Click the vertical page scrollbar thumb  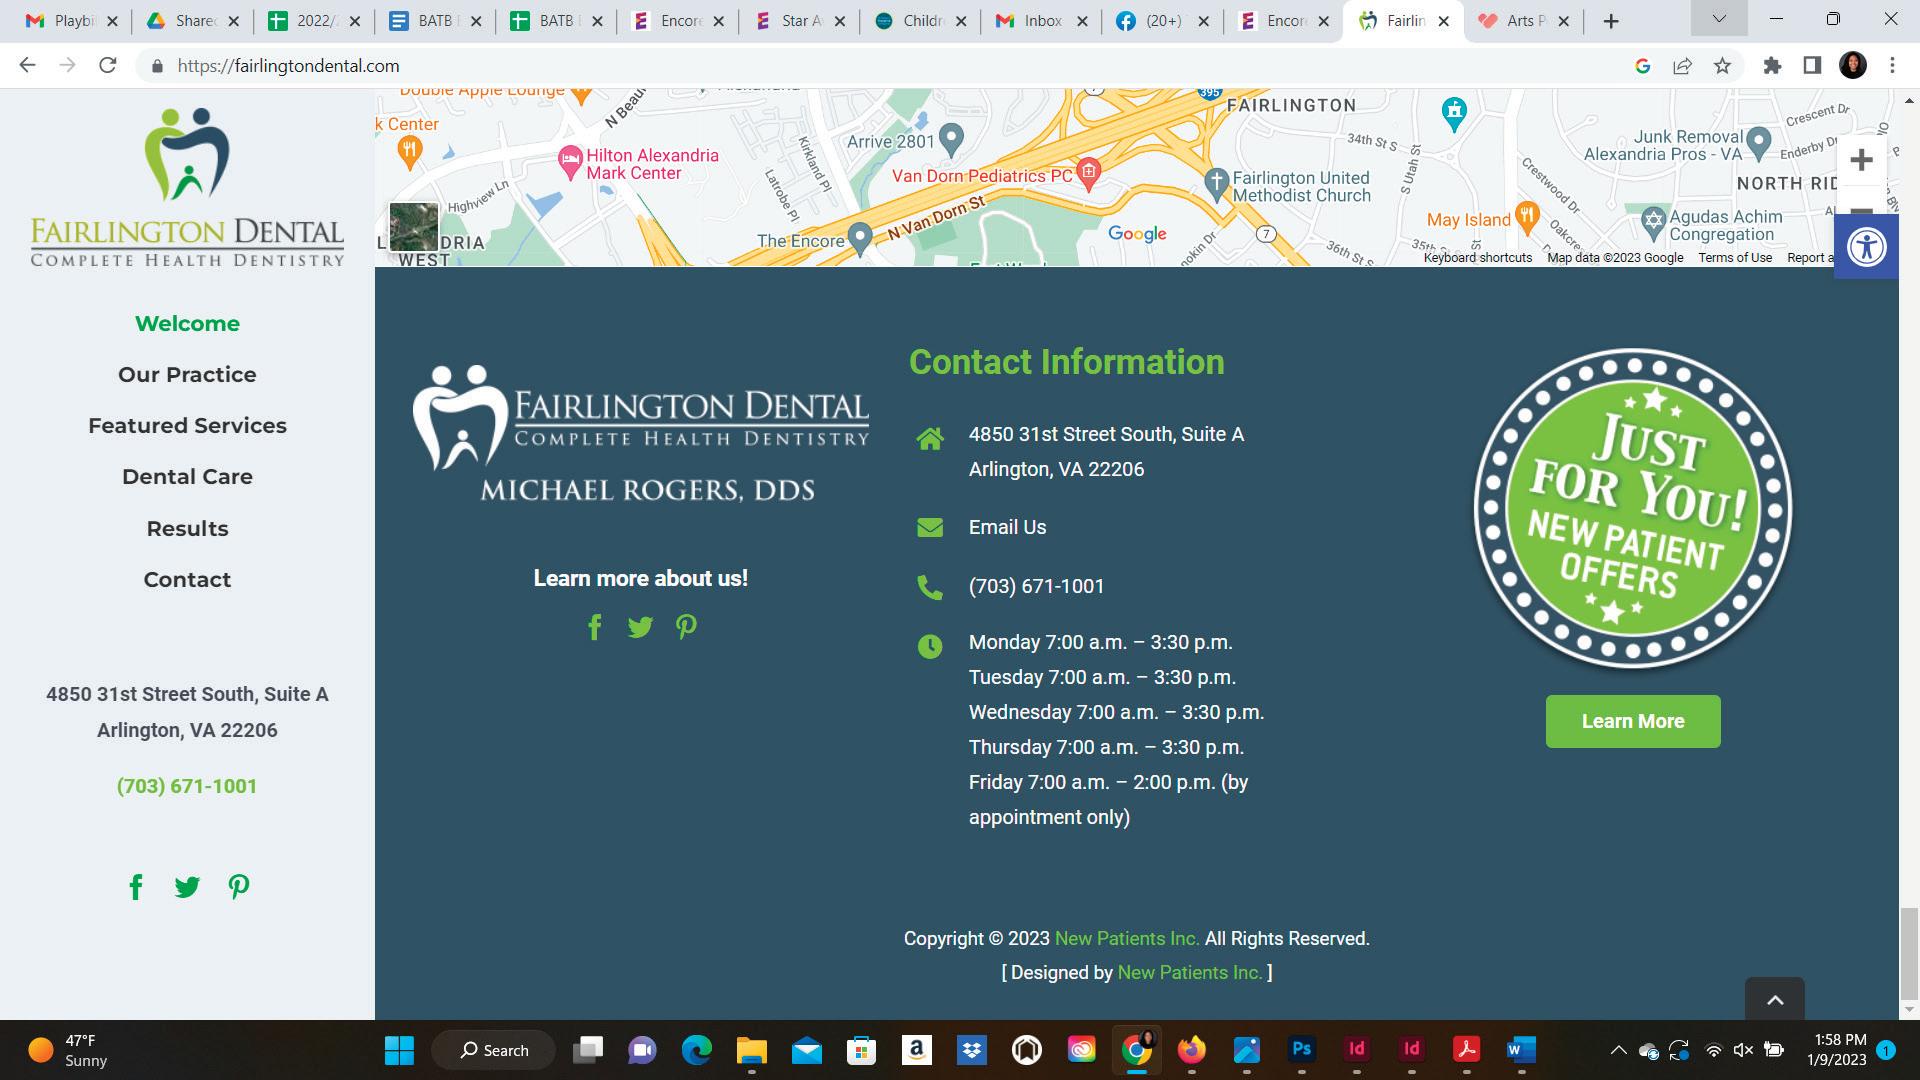[1909, 952]
